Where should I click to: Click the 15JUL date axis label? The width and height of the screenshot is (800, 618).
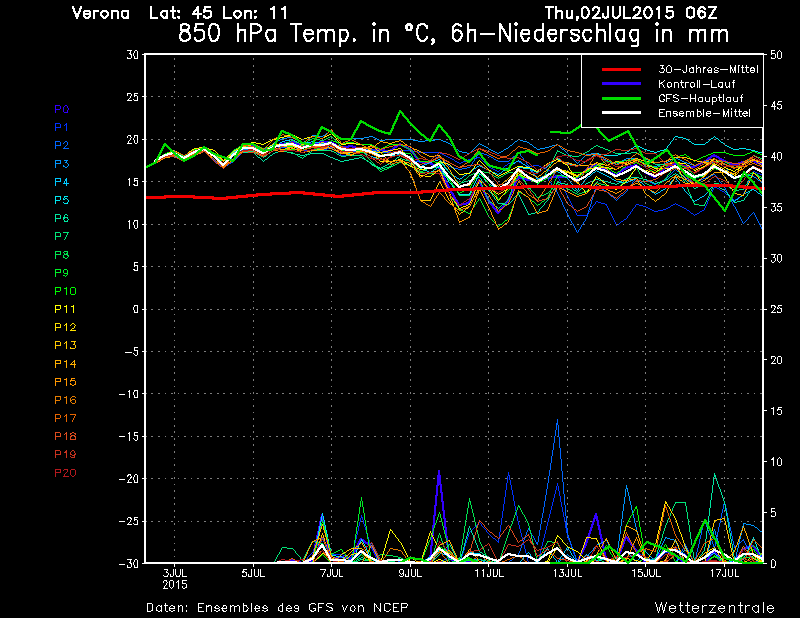pos(646,574)
